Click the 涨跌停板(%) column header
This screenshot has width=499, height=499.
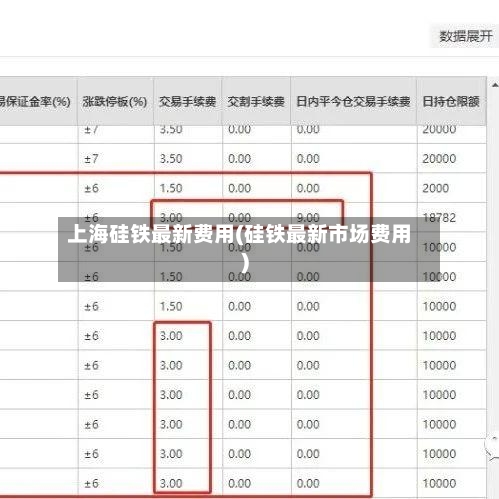click(115, 101)
